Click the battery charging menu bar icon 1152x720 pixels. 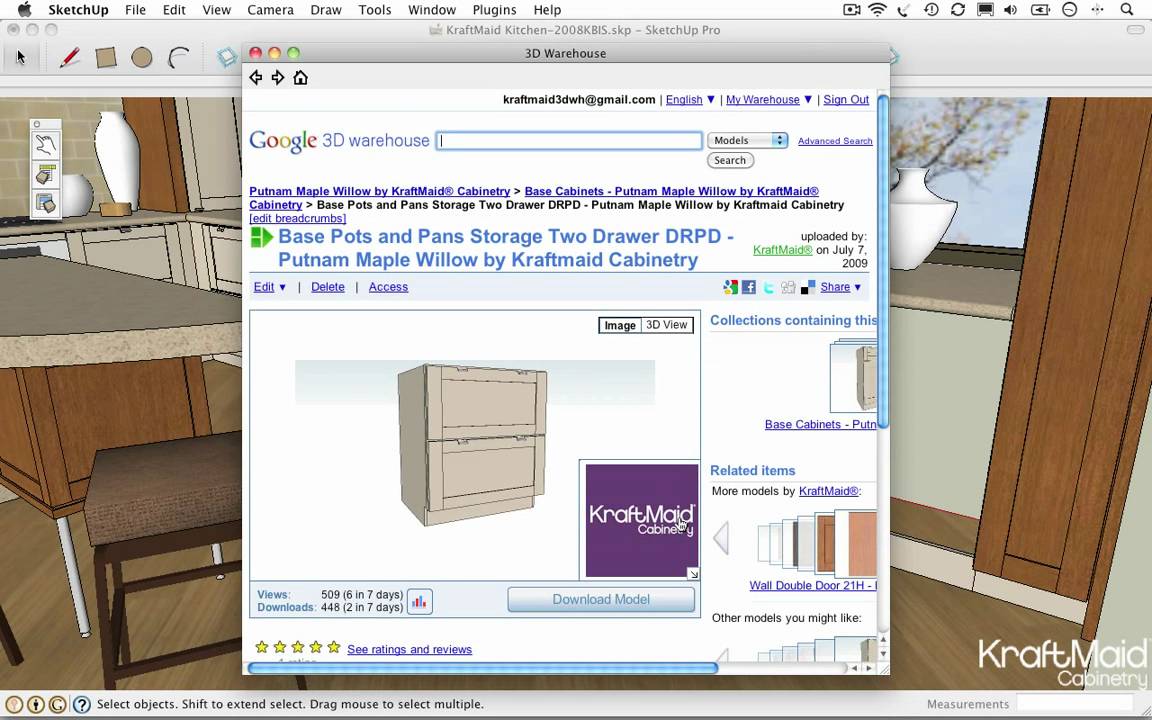(1040, 10)
